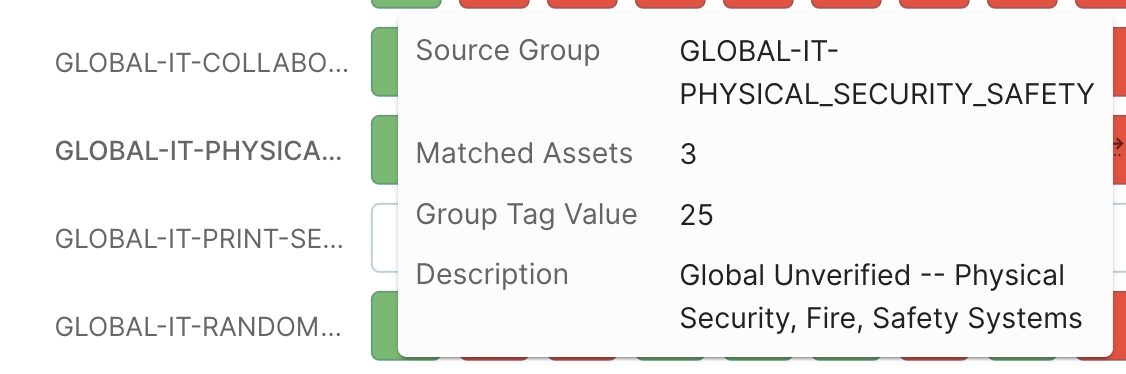The width and height of the screenshot is (1126, 374).
Task: Click red cell right of tooltip in COLLABO row
Action: pyautogui.click(x=1120, y=62)
